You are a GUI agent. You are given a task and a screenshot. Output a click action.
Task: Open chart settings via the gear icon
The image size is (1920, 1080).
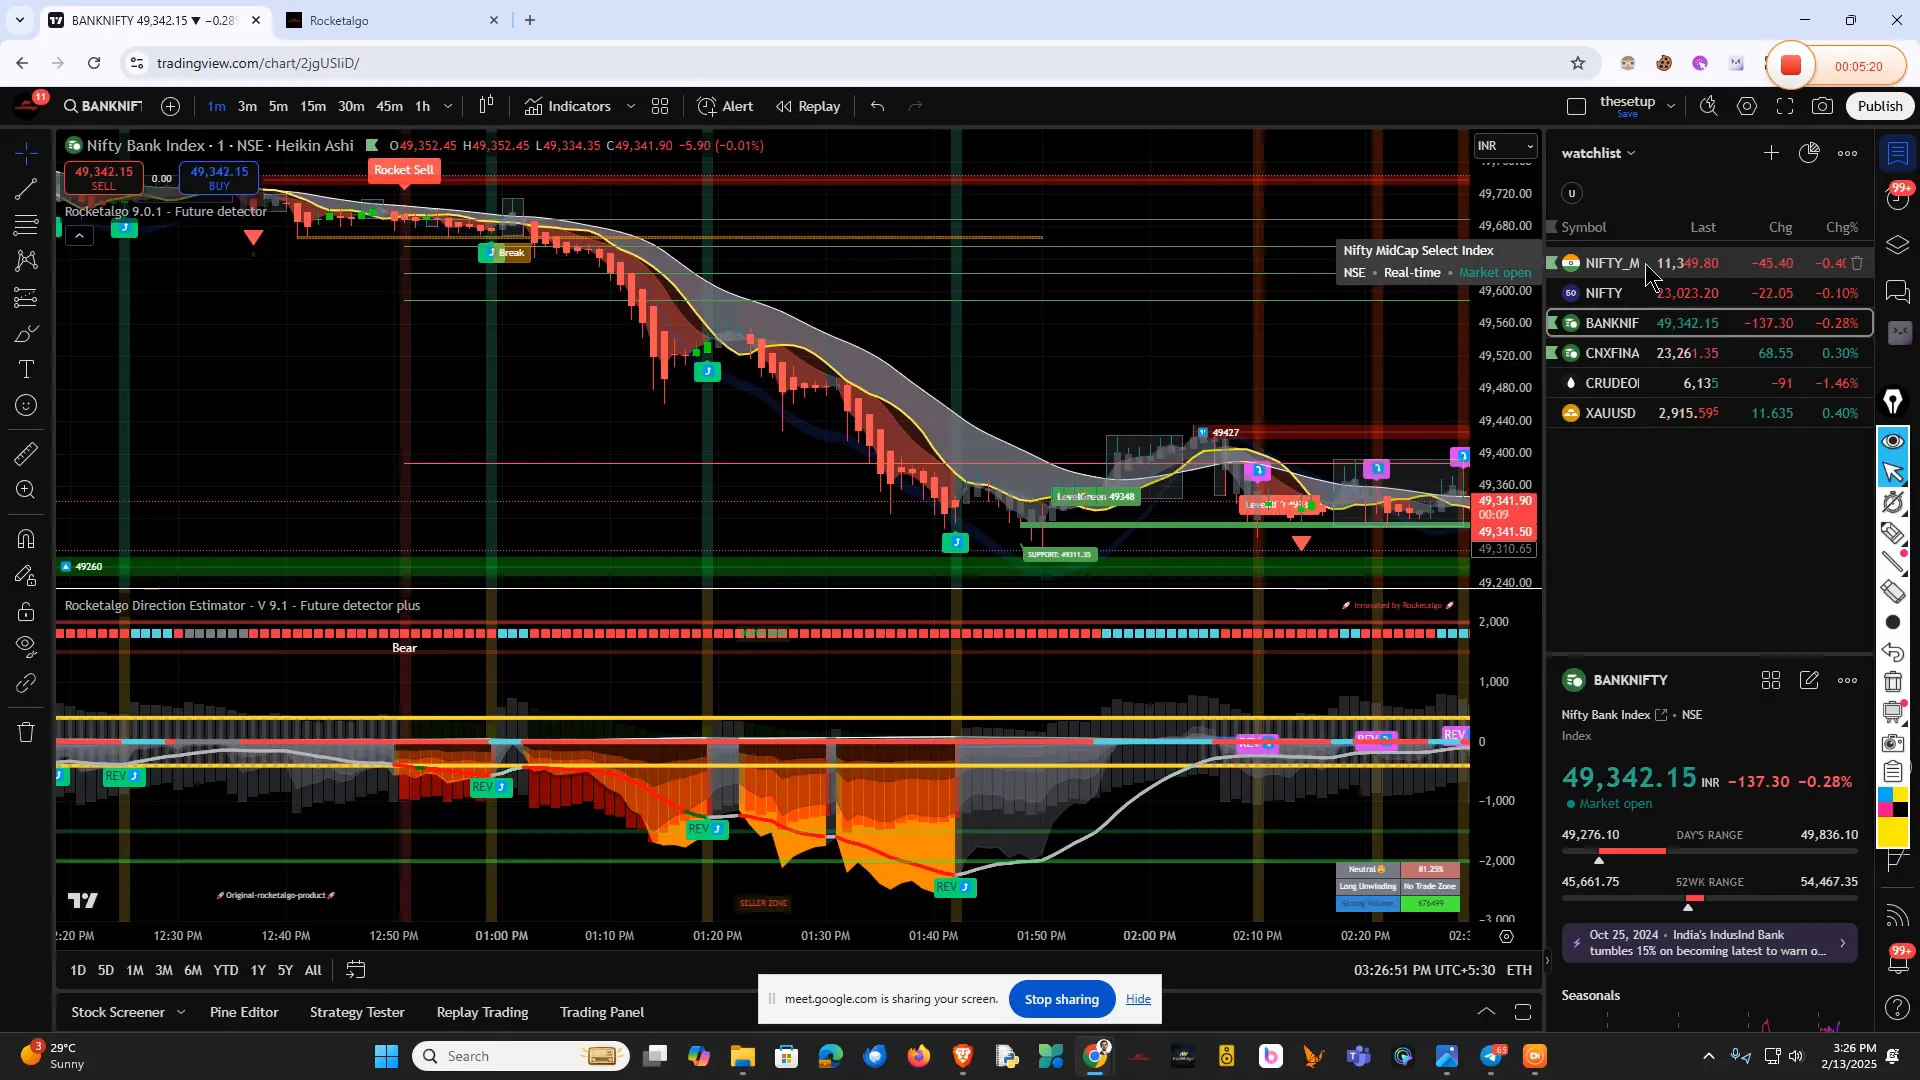coord(1748,105)
